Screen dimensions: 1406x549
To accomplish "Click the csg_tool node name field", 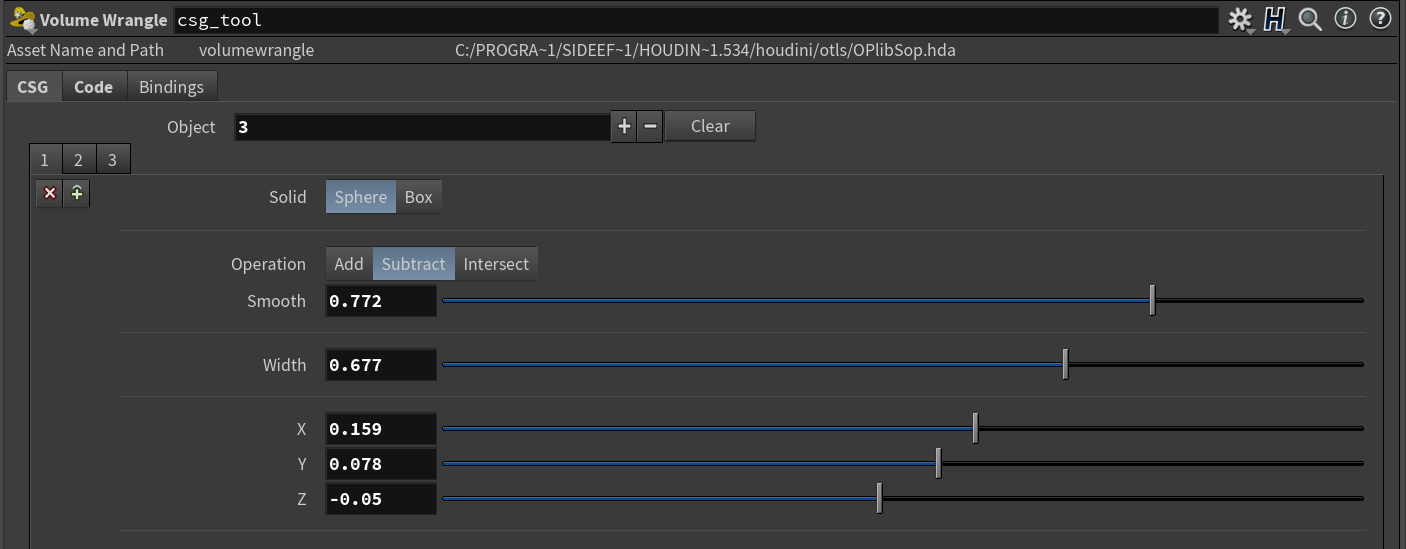I will coord(694,20).
